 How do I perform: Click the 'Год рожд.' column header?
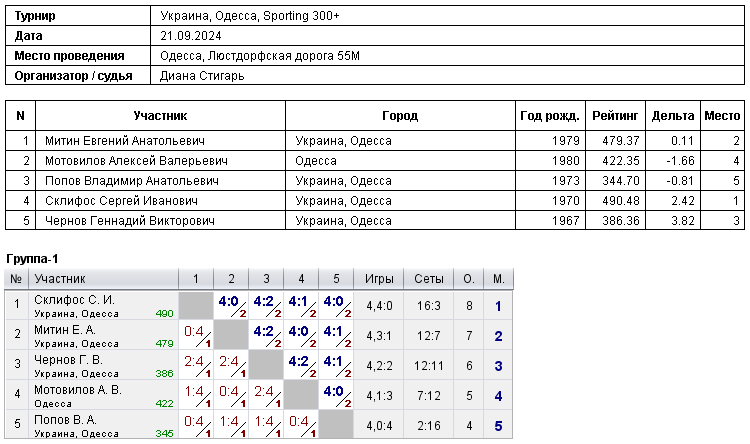[x=550, y=116]
